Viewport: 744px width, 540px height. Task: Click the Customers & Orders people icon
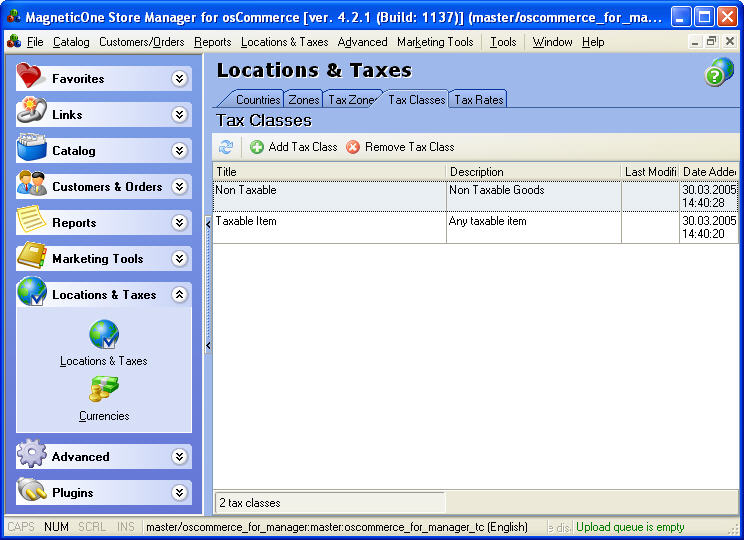(31, 183)
